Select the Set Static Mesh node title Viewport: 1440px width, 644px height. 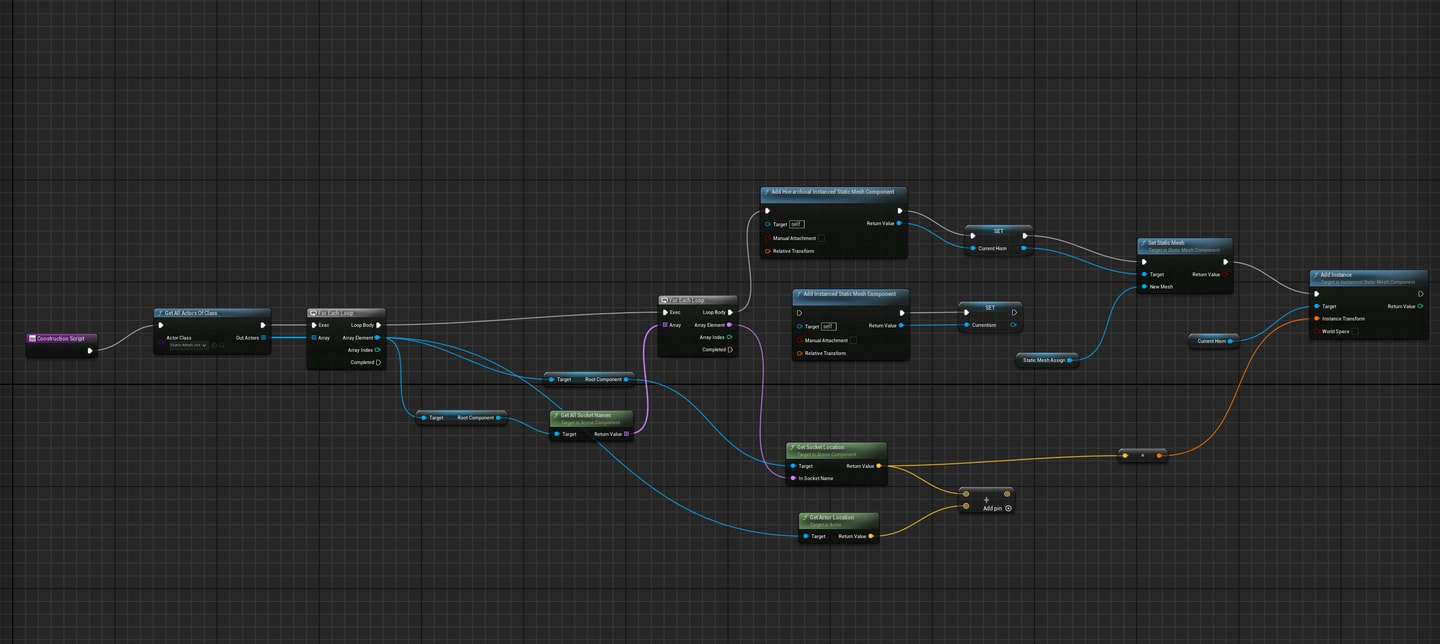[1165, 243]
